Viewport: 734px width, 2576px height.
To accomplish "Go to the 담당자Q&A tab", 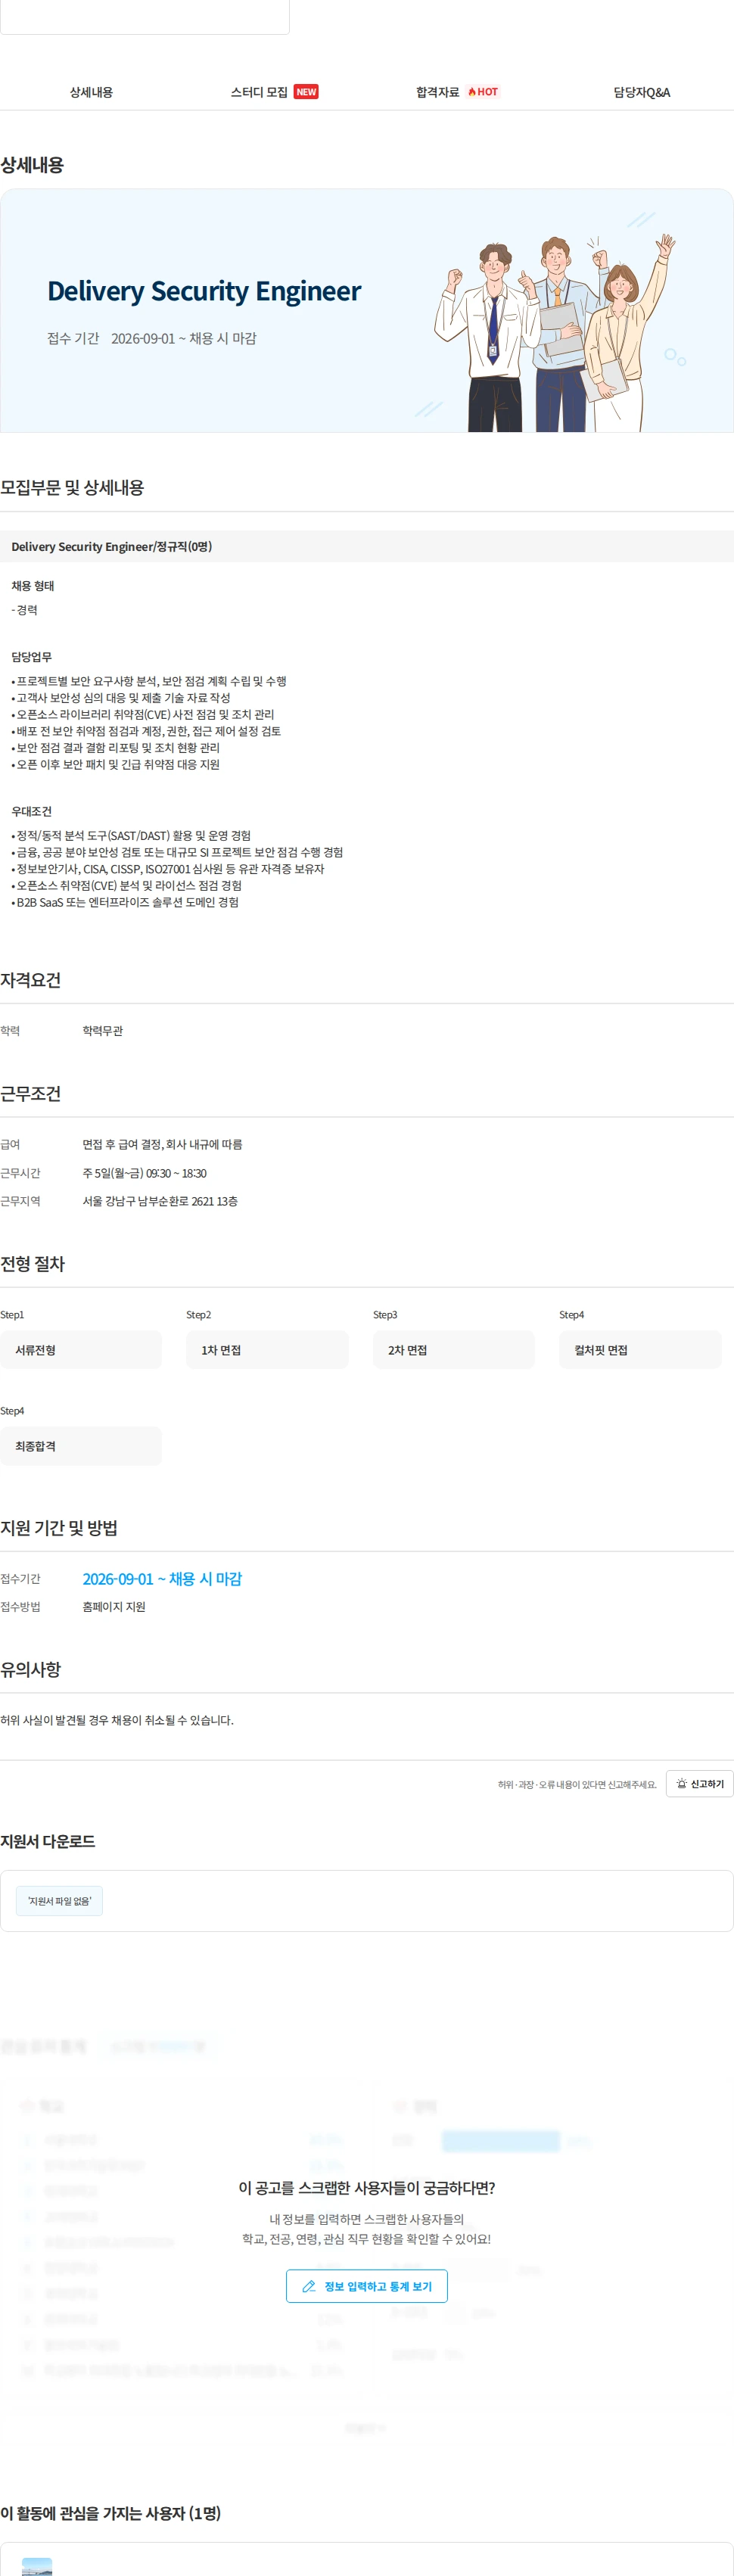I will [641, 92].
